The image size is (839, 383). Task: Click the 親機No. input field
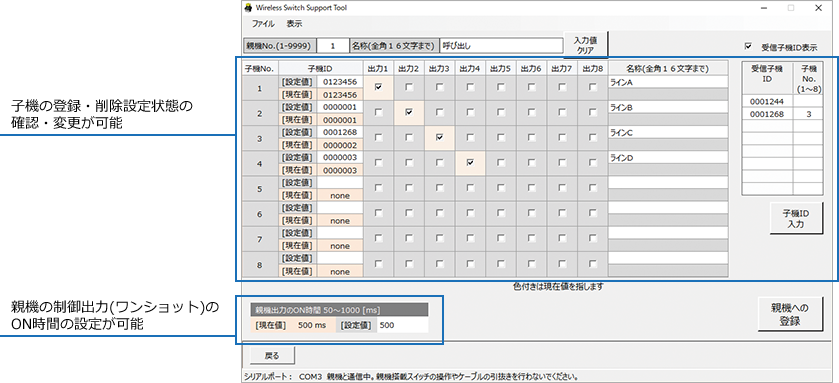[x=332, y=46]
